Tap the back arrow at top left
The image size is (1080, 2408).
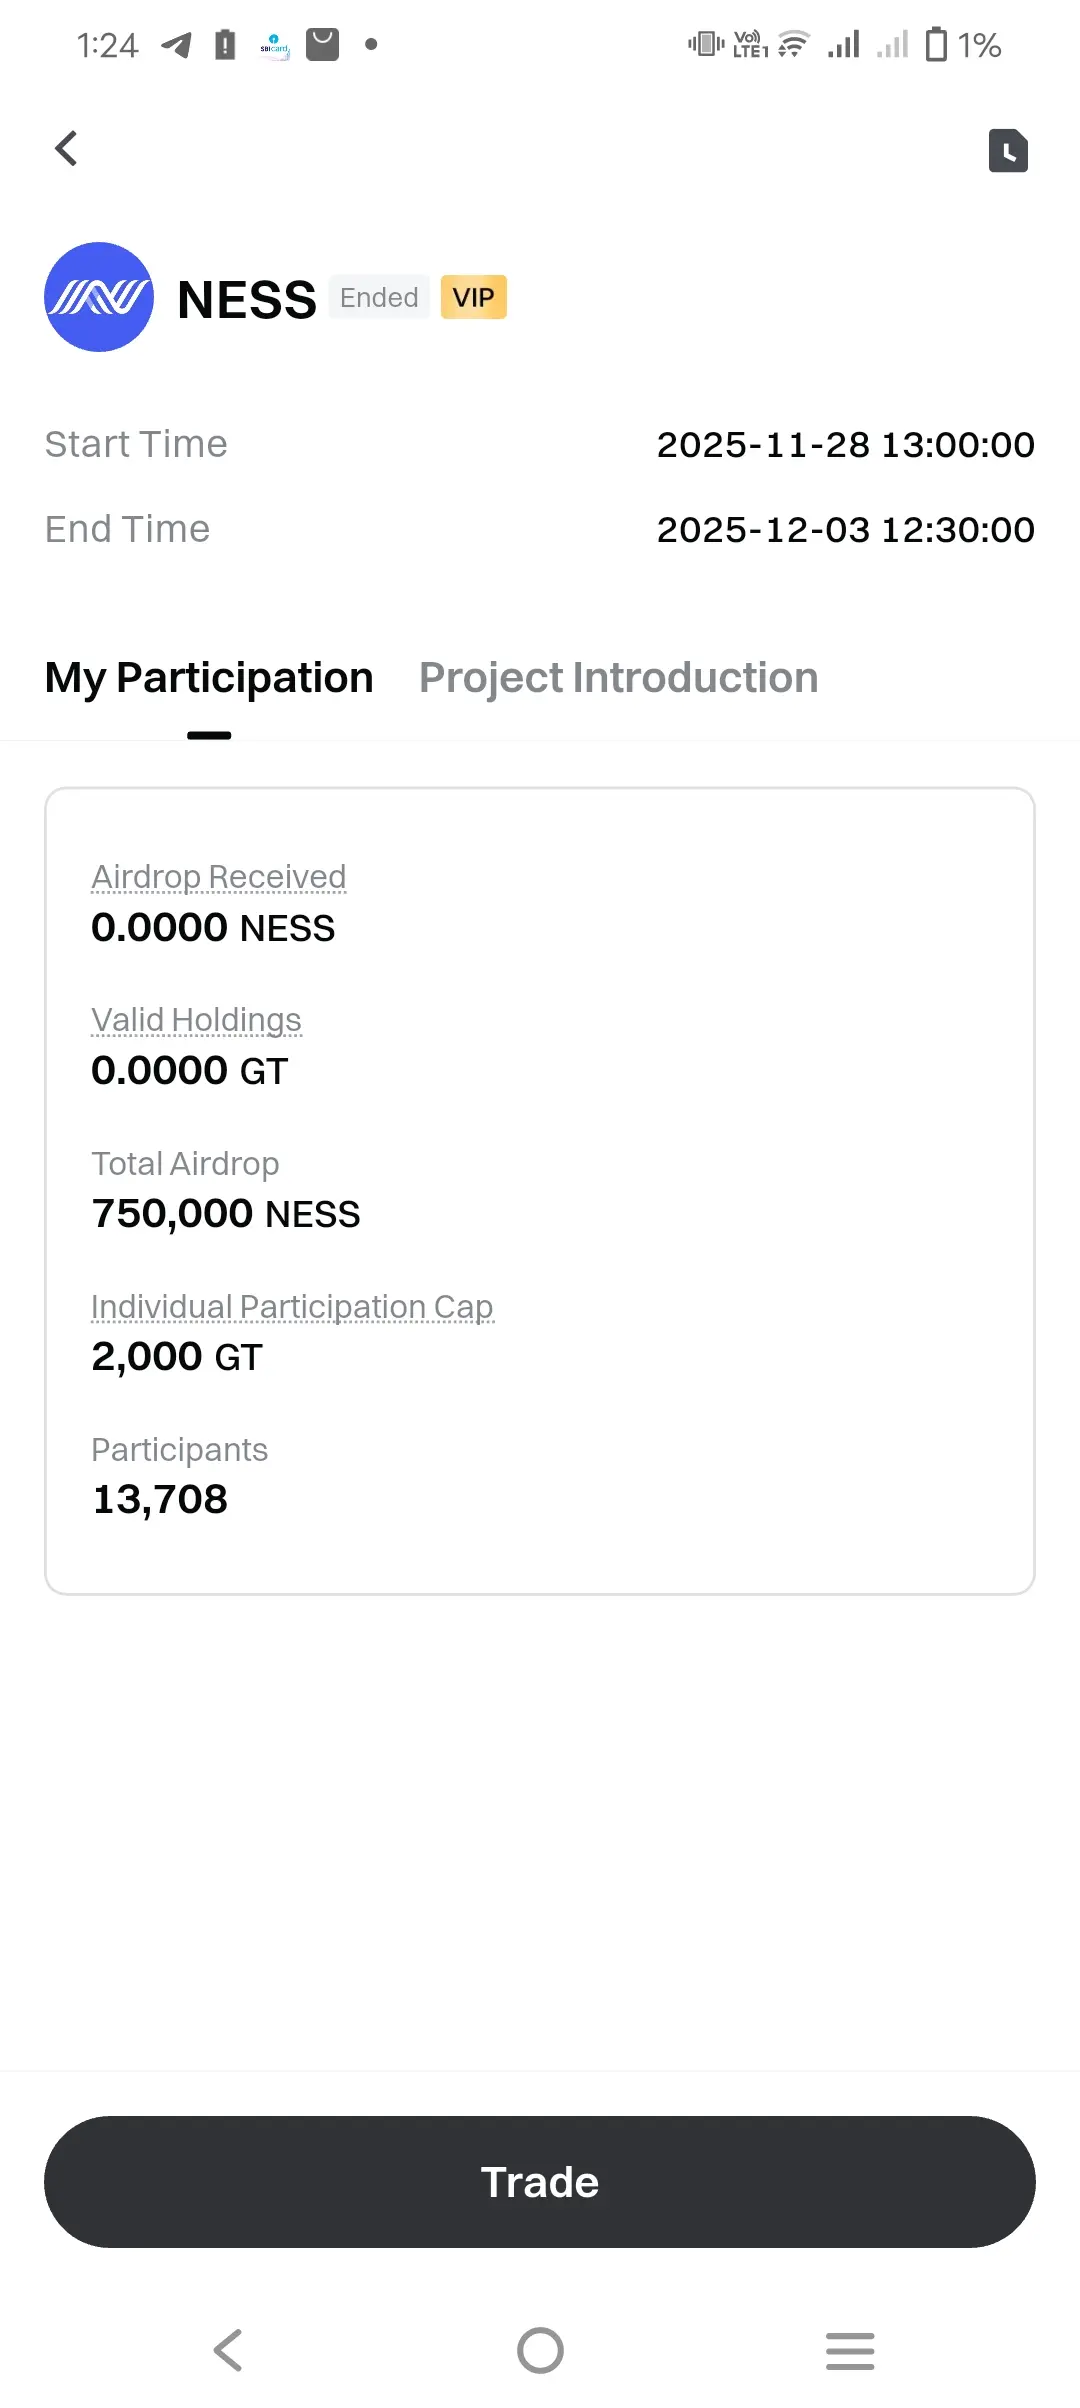coord(67,149)
